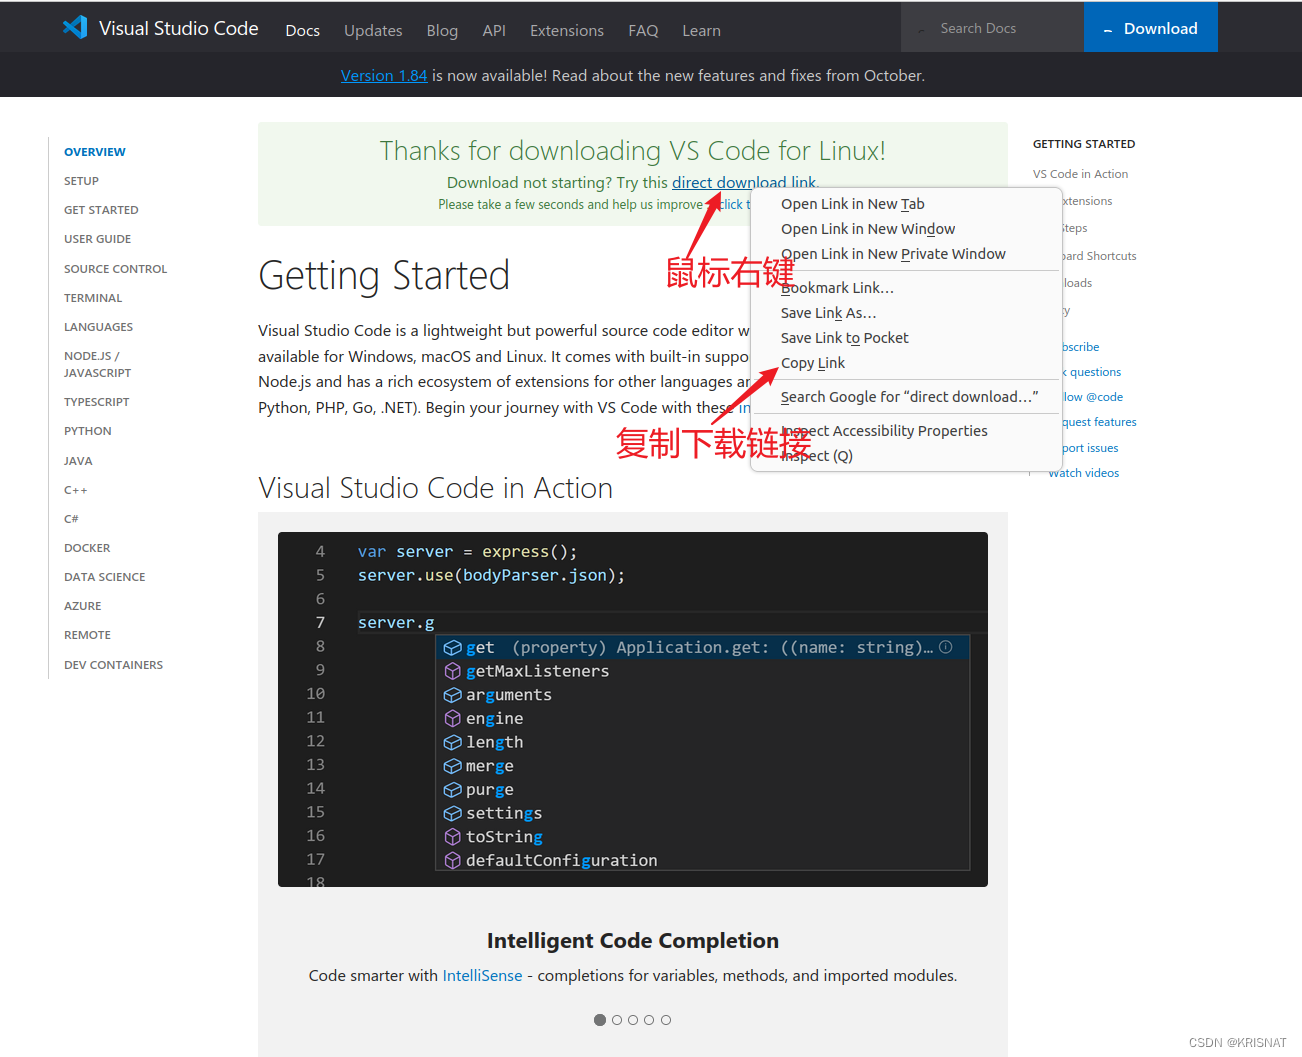Open the Version 1.84 link

384,76
